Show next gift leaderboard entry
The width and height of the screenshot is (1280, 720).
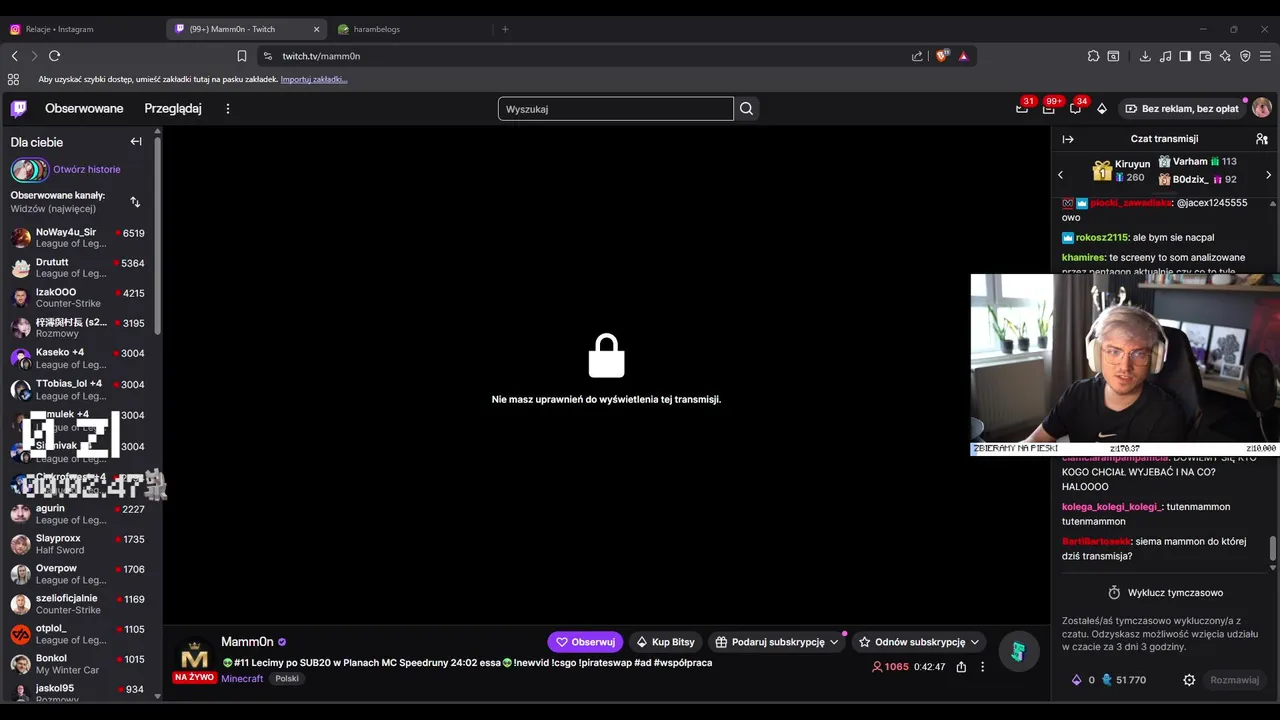coord(1268,175)
